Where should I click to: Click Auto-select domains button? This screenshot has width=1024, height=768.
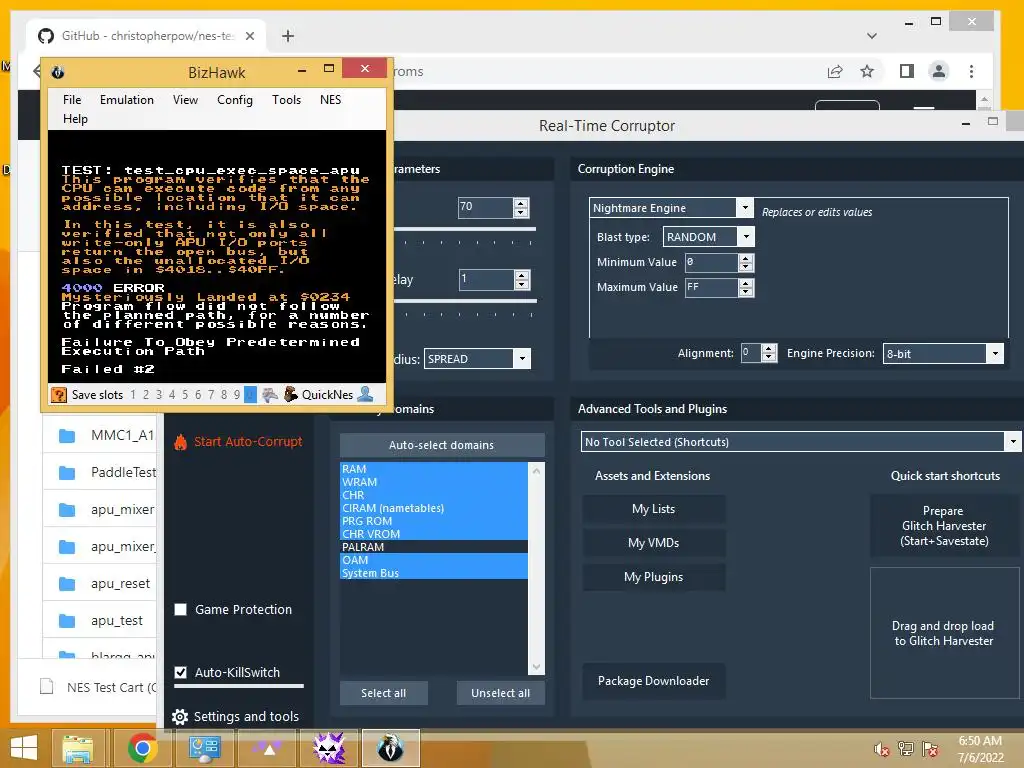click(x=442, y=445)
